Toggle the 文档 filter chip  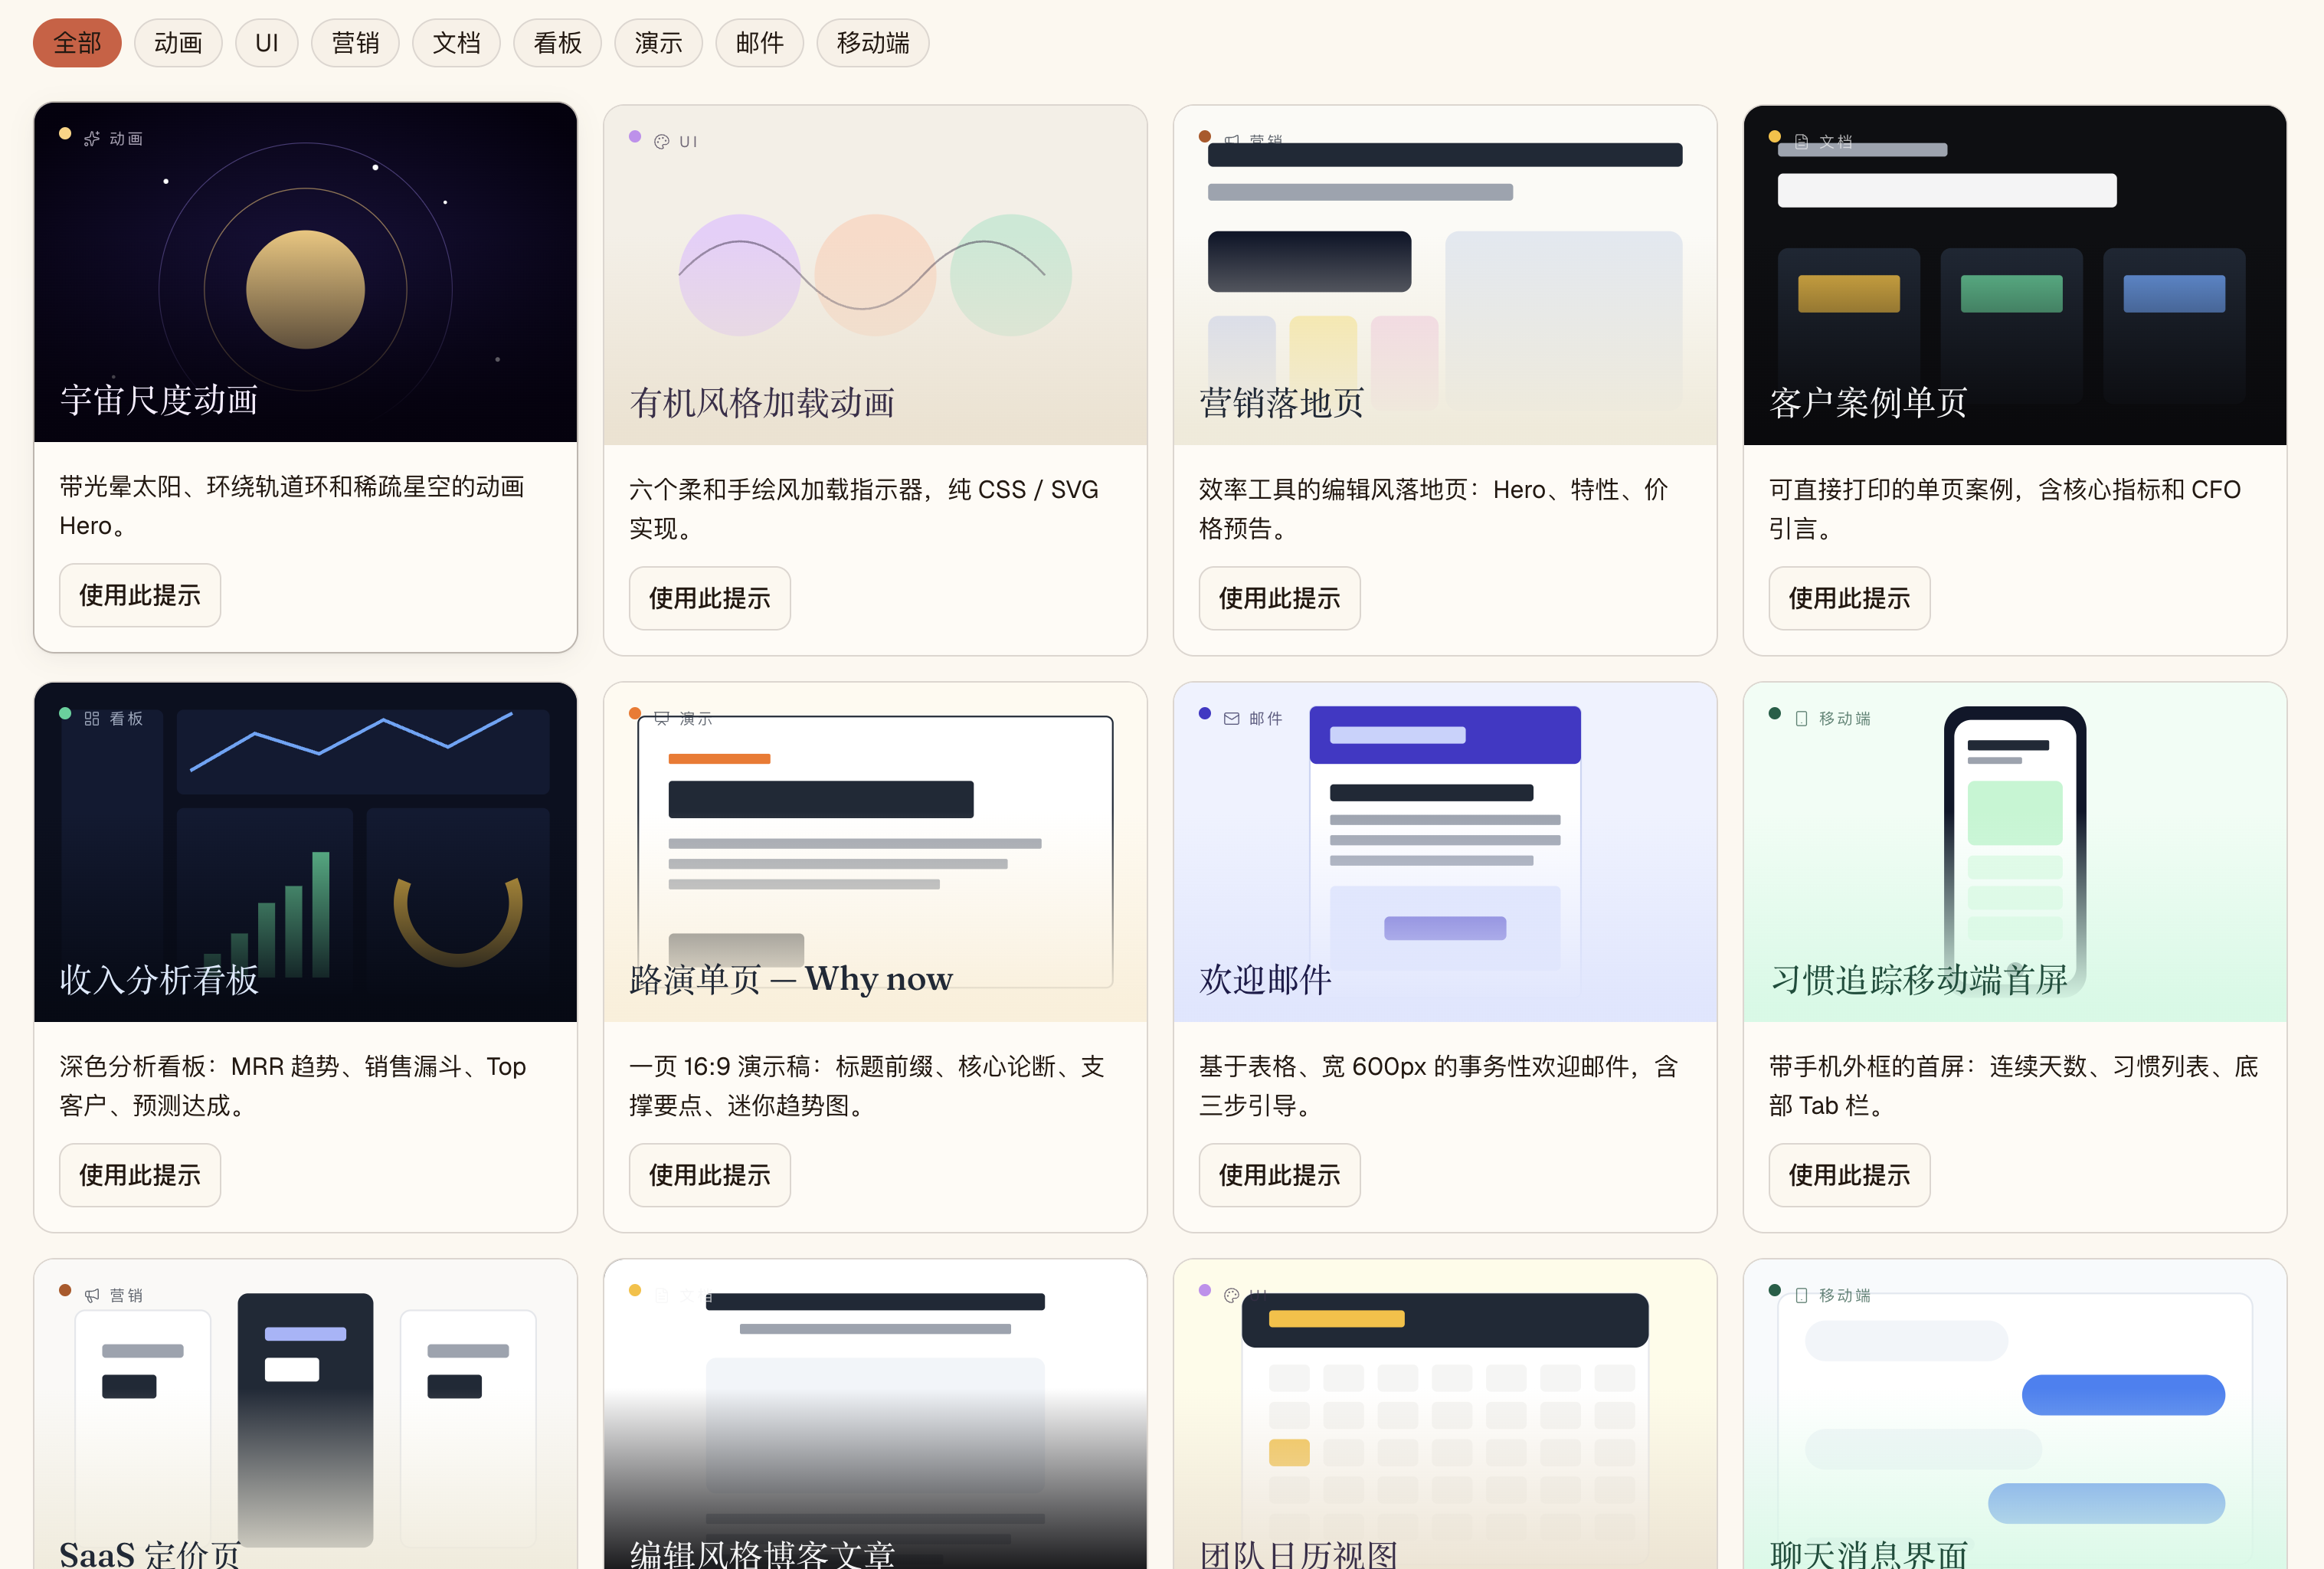(x=456, y=43)
